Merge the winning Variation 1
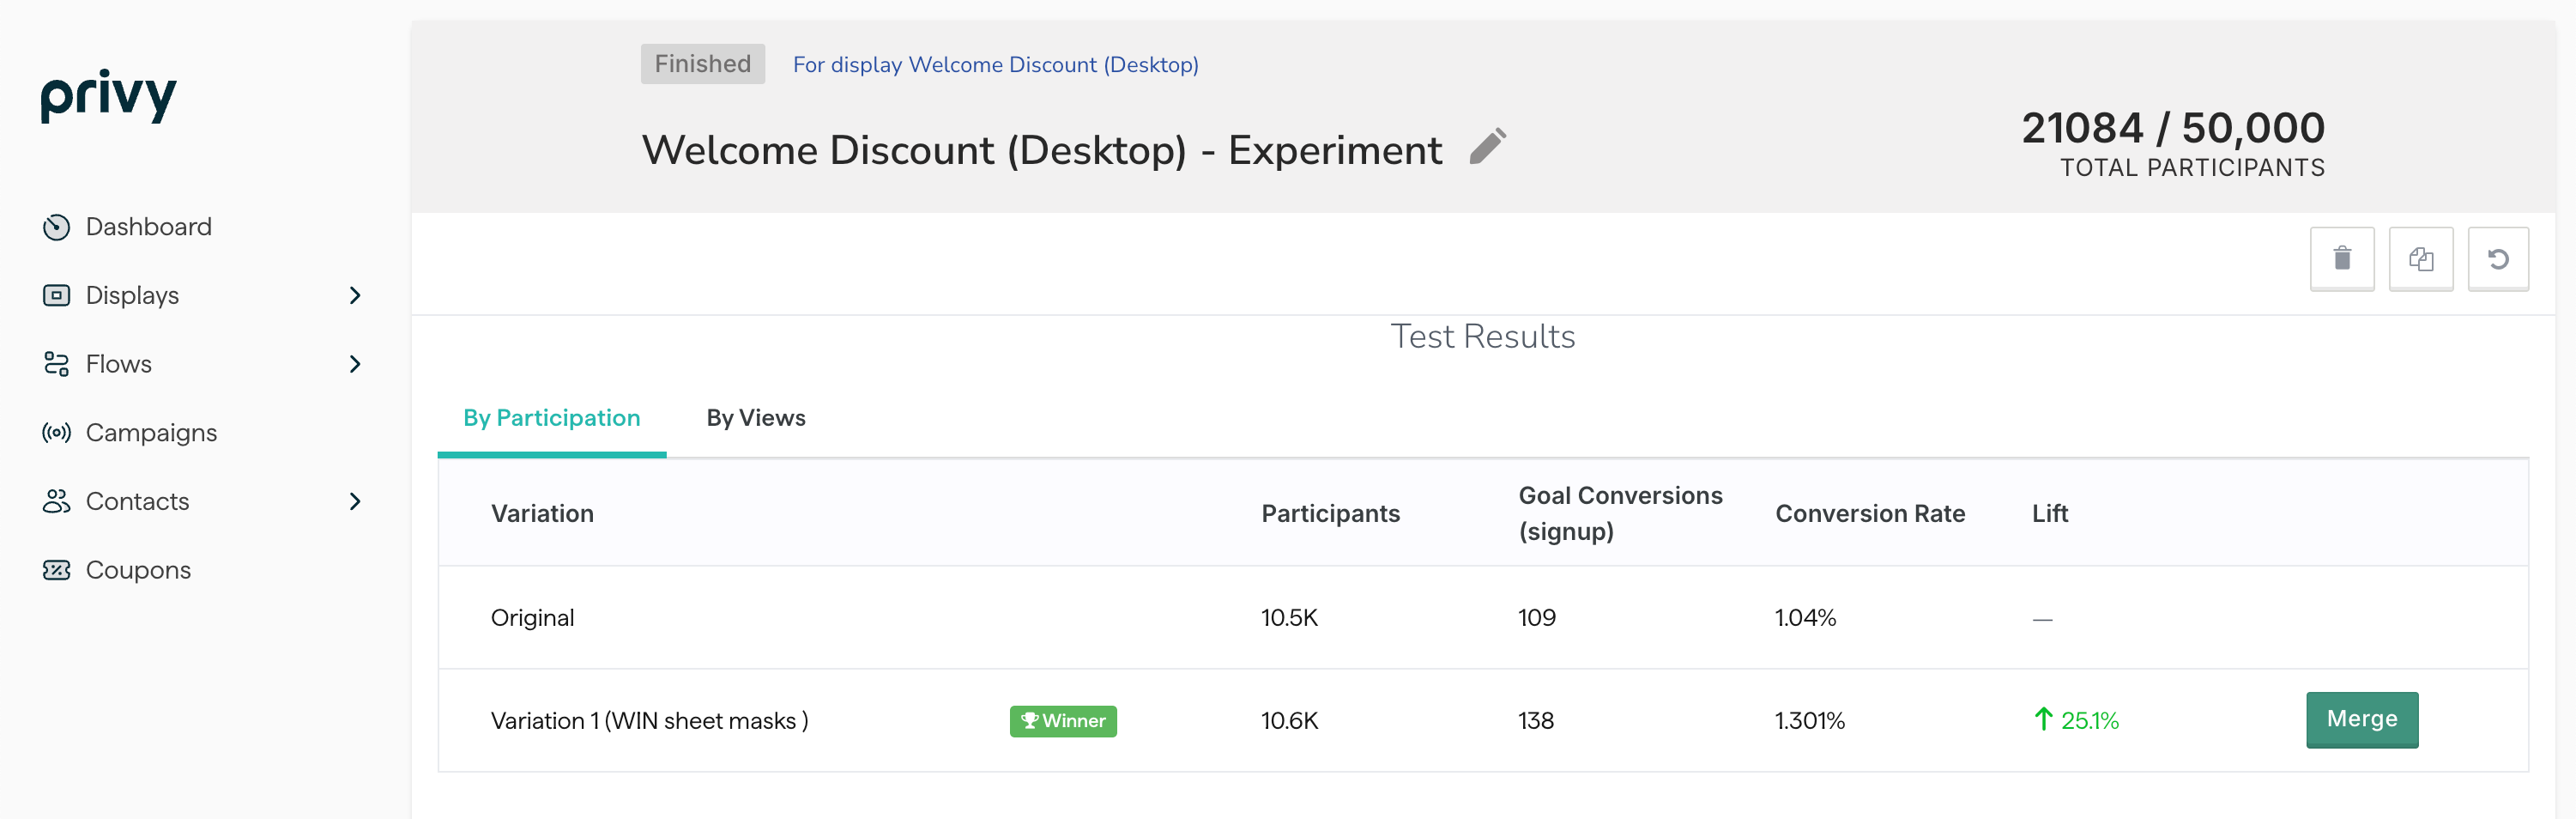 (x=2362, y=719)
